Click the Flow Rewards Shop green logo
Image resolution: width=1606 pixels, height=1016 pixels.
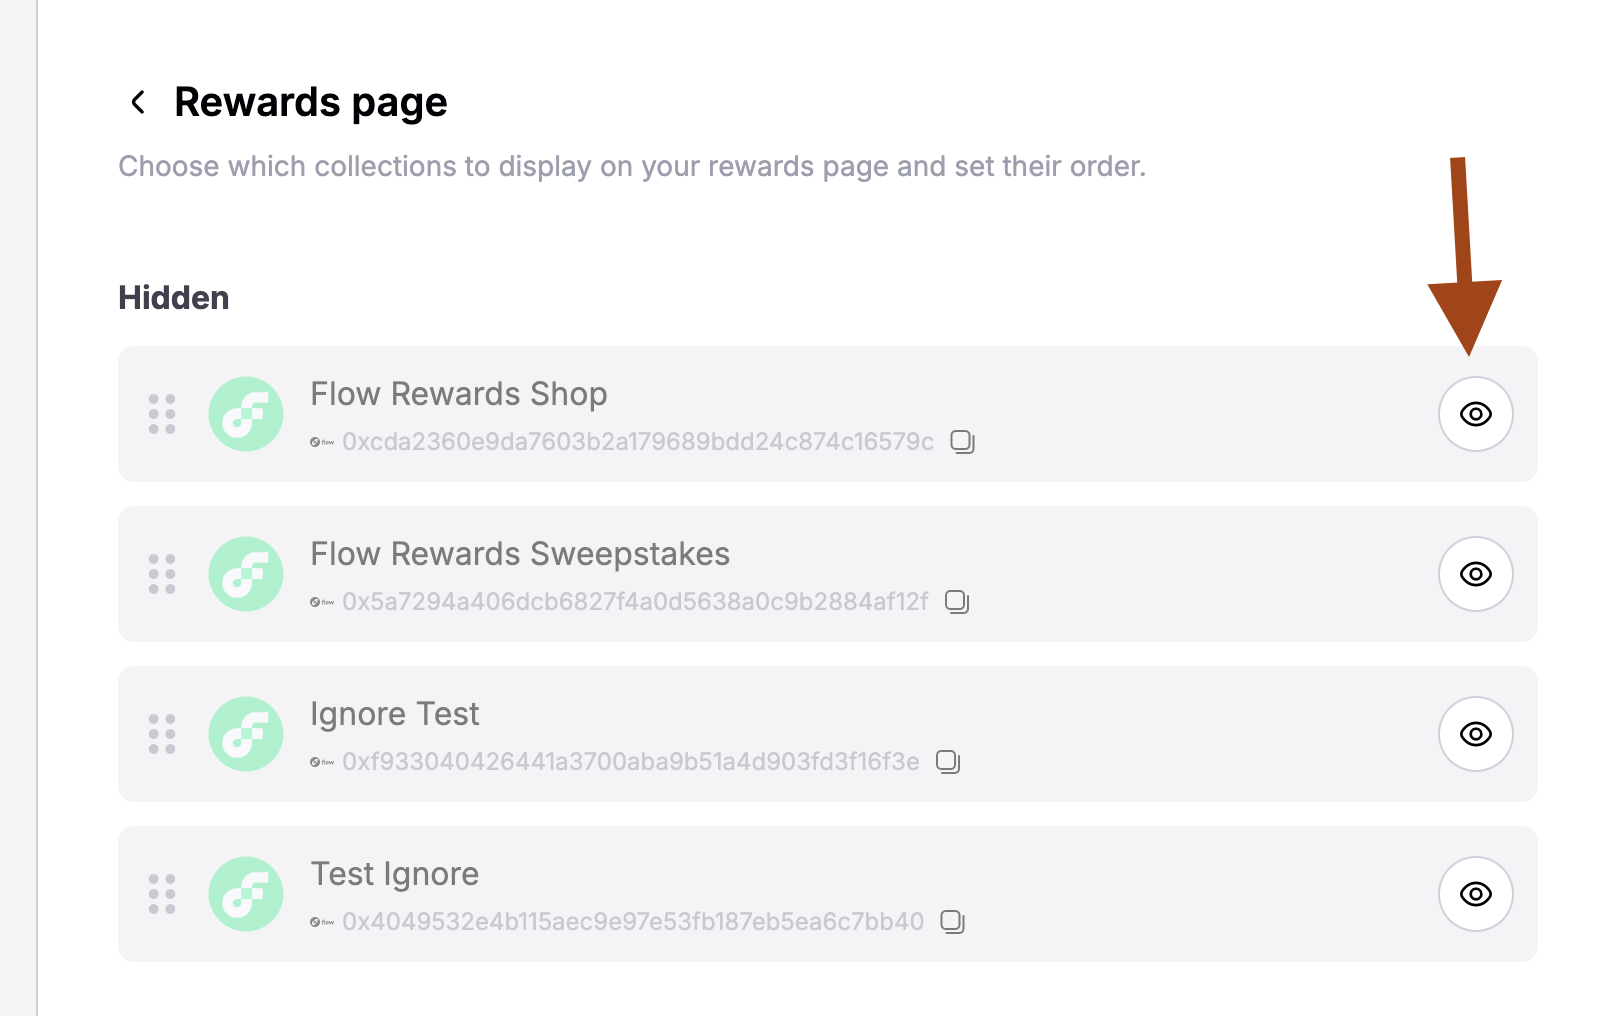coord(246,414)
